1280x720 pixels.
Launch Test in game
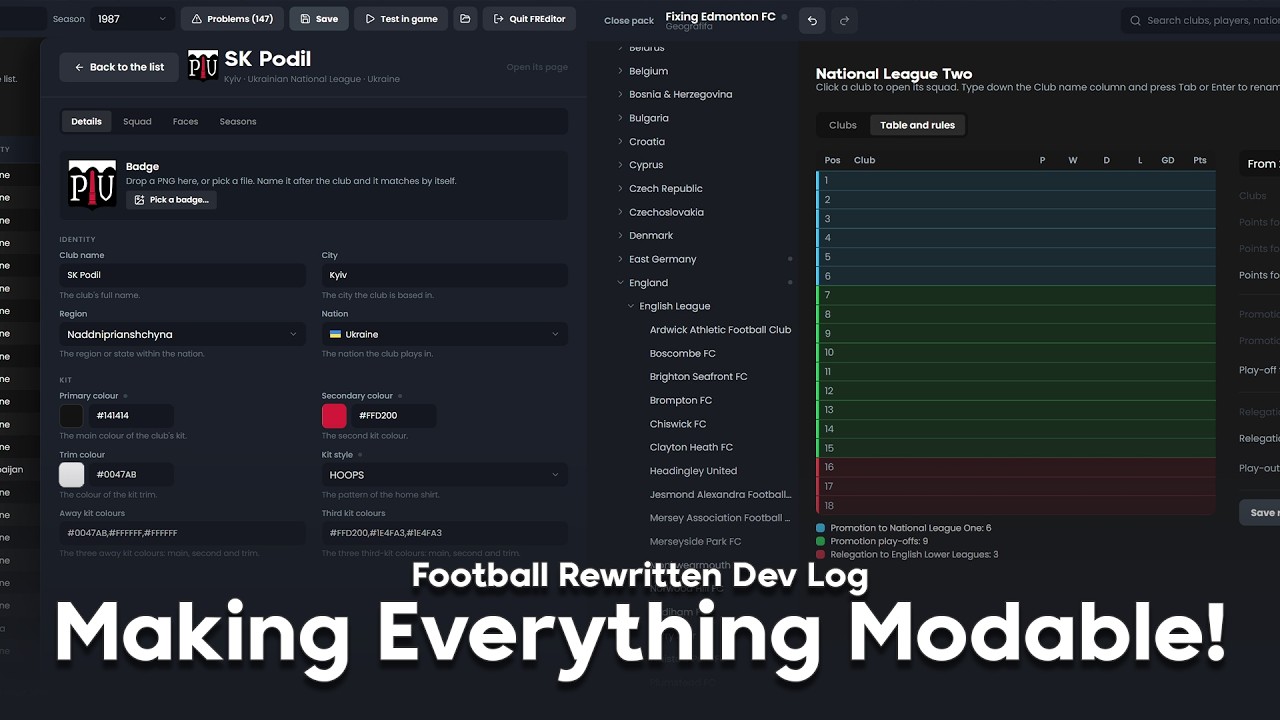(401, 19)
